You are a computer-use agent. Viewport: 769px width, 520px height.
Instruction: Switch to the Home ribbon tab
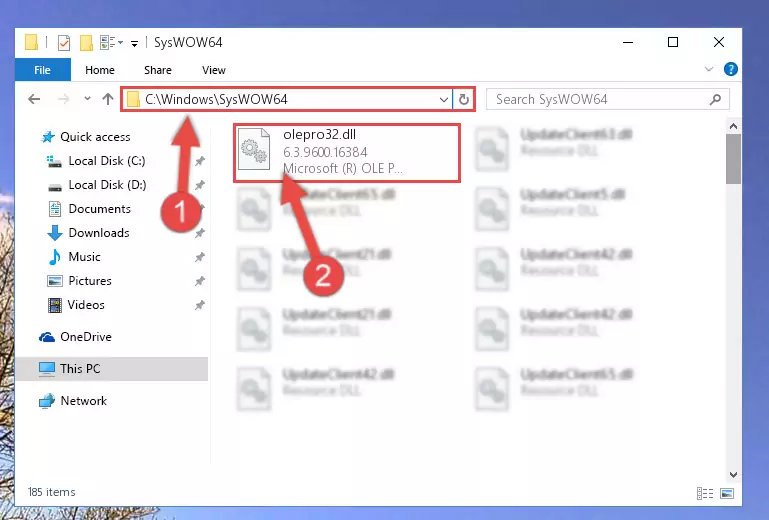click(x=100, y=70)
